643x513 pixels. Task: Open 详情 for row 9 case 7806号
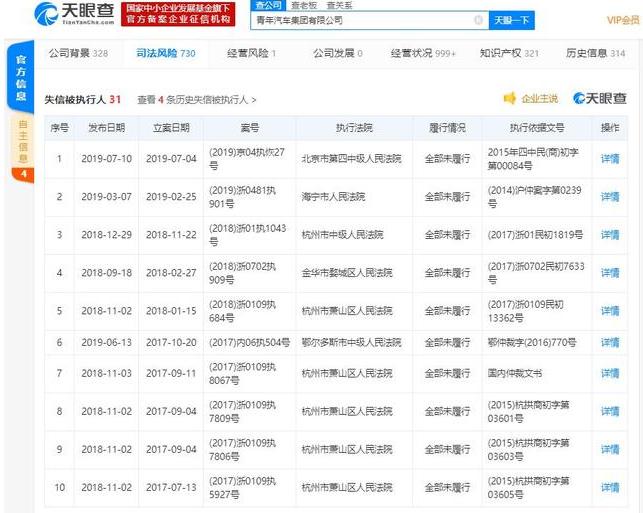[x=610, y=449]
